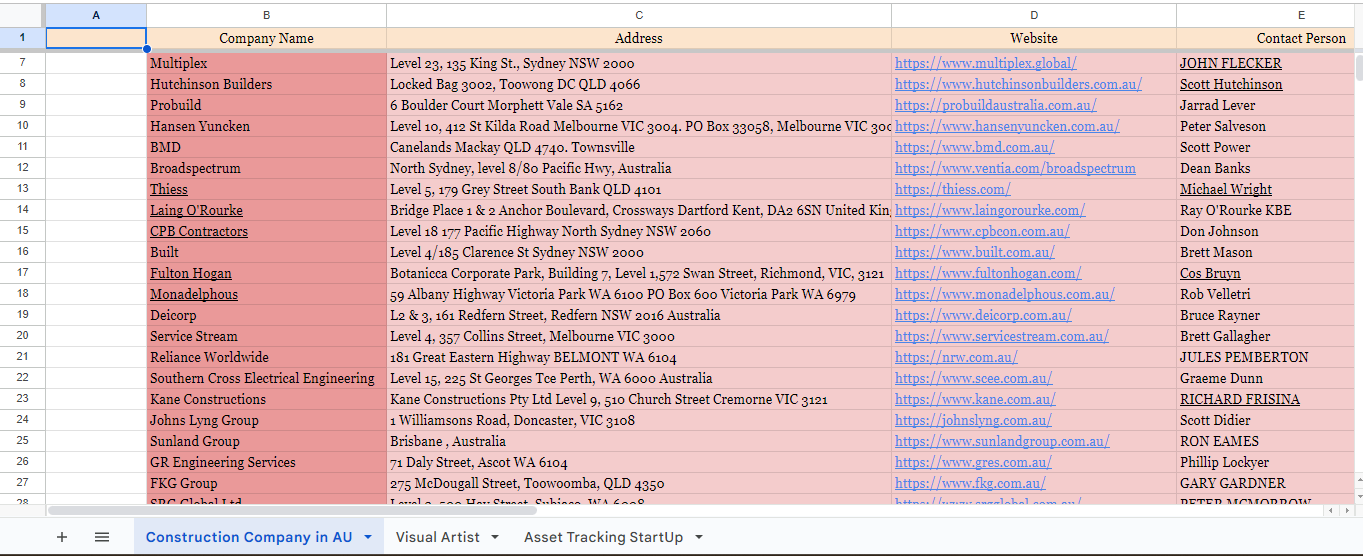Switch to the Visual Artist sheet tab
The image size is (1363, 556).
pyautogui.click(x=438, y=537)
